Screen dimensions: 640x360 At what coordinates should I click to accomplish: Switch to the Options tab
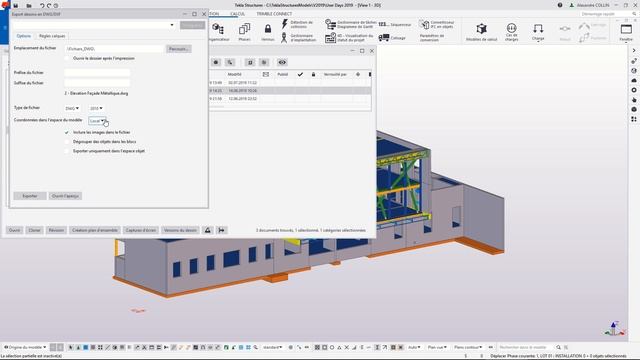click(24, 36)
